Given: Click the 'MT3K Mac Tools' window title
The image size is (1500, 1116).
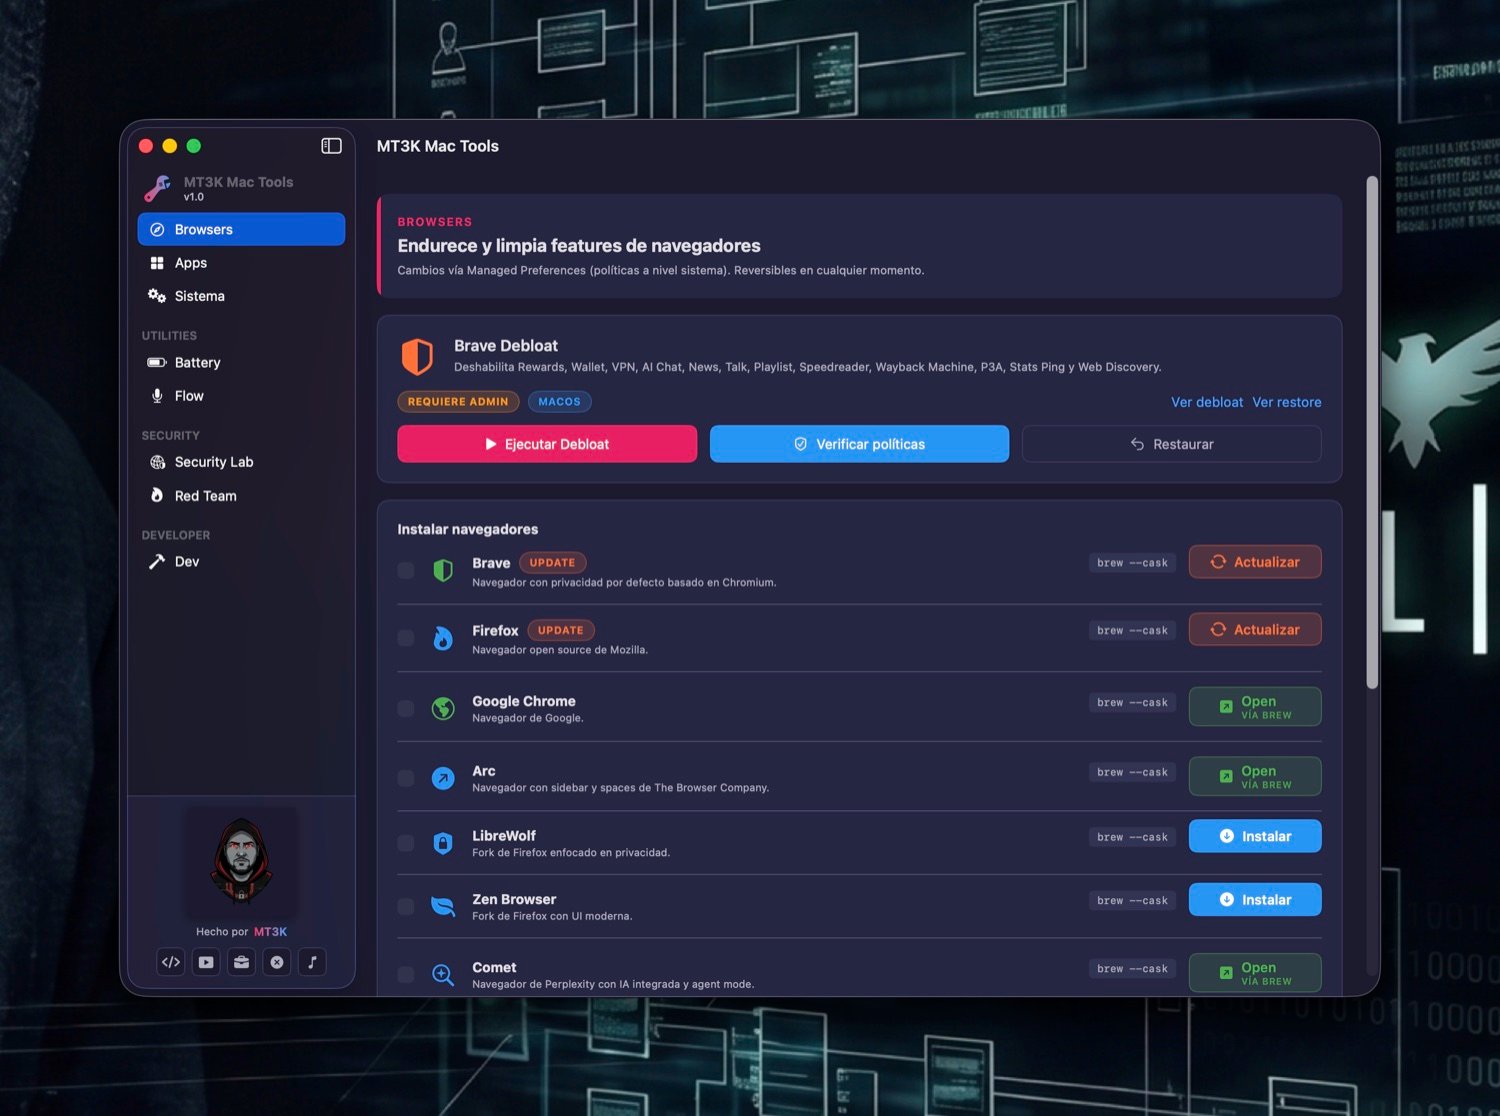Looking at the screenshot, I should click(438, 146).
